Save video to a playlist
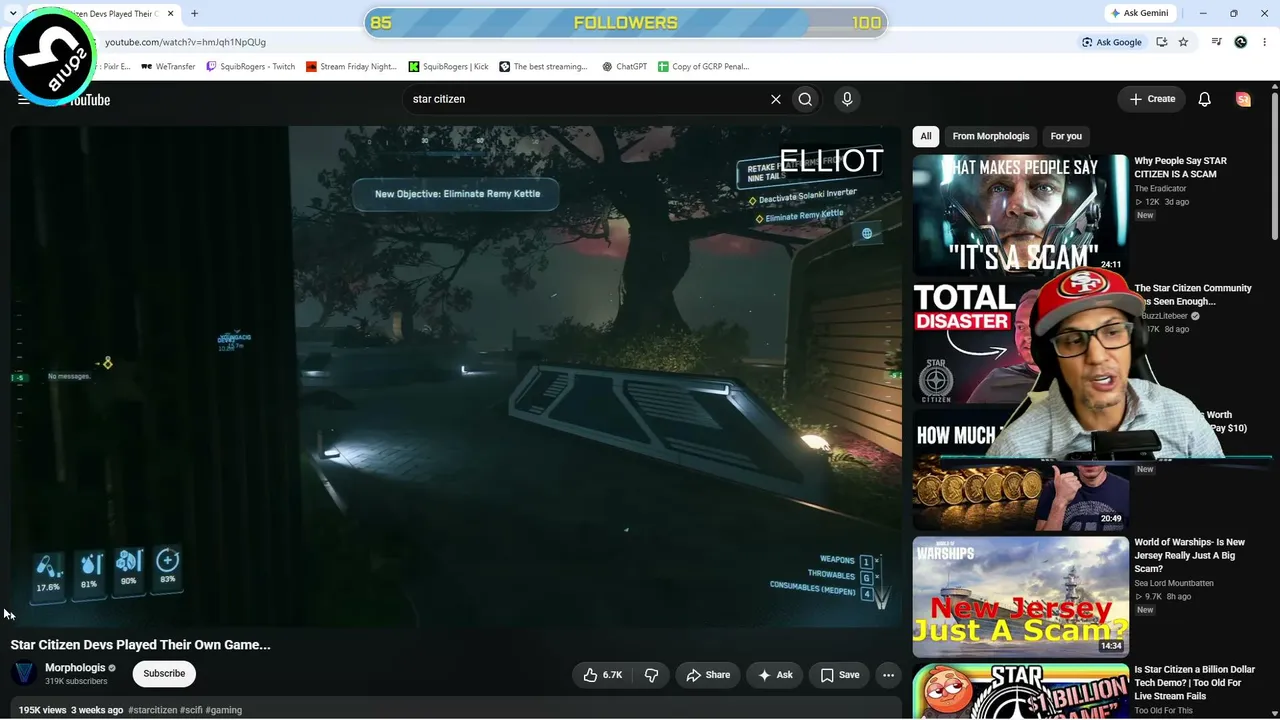This screenshot has width=1280, height=720. coord(840,675)
